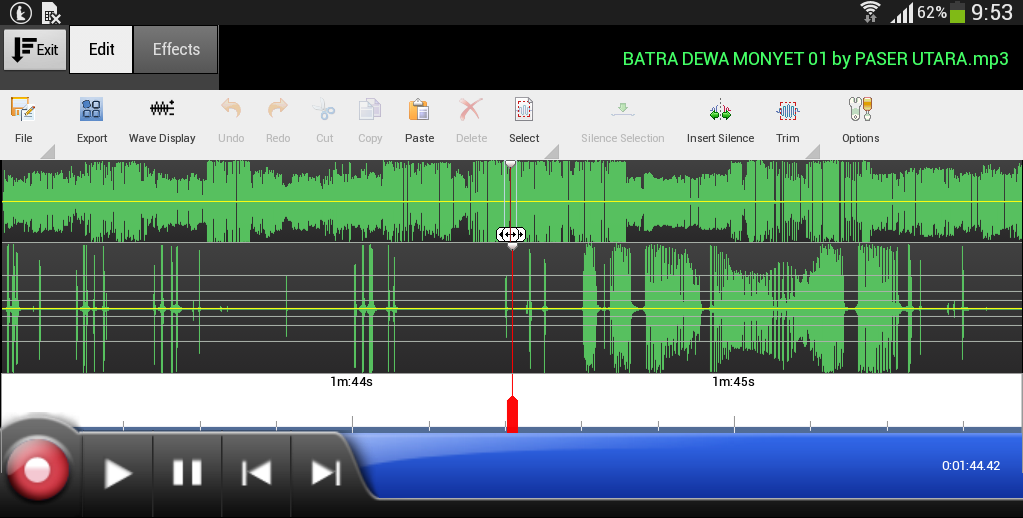This screenshot has width=1023, height=518.
Task: Tap the signal strength bars icon
Action: 902,12
